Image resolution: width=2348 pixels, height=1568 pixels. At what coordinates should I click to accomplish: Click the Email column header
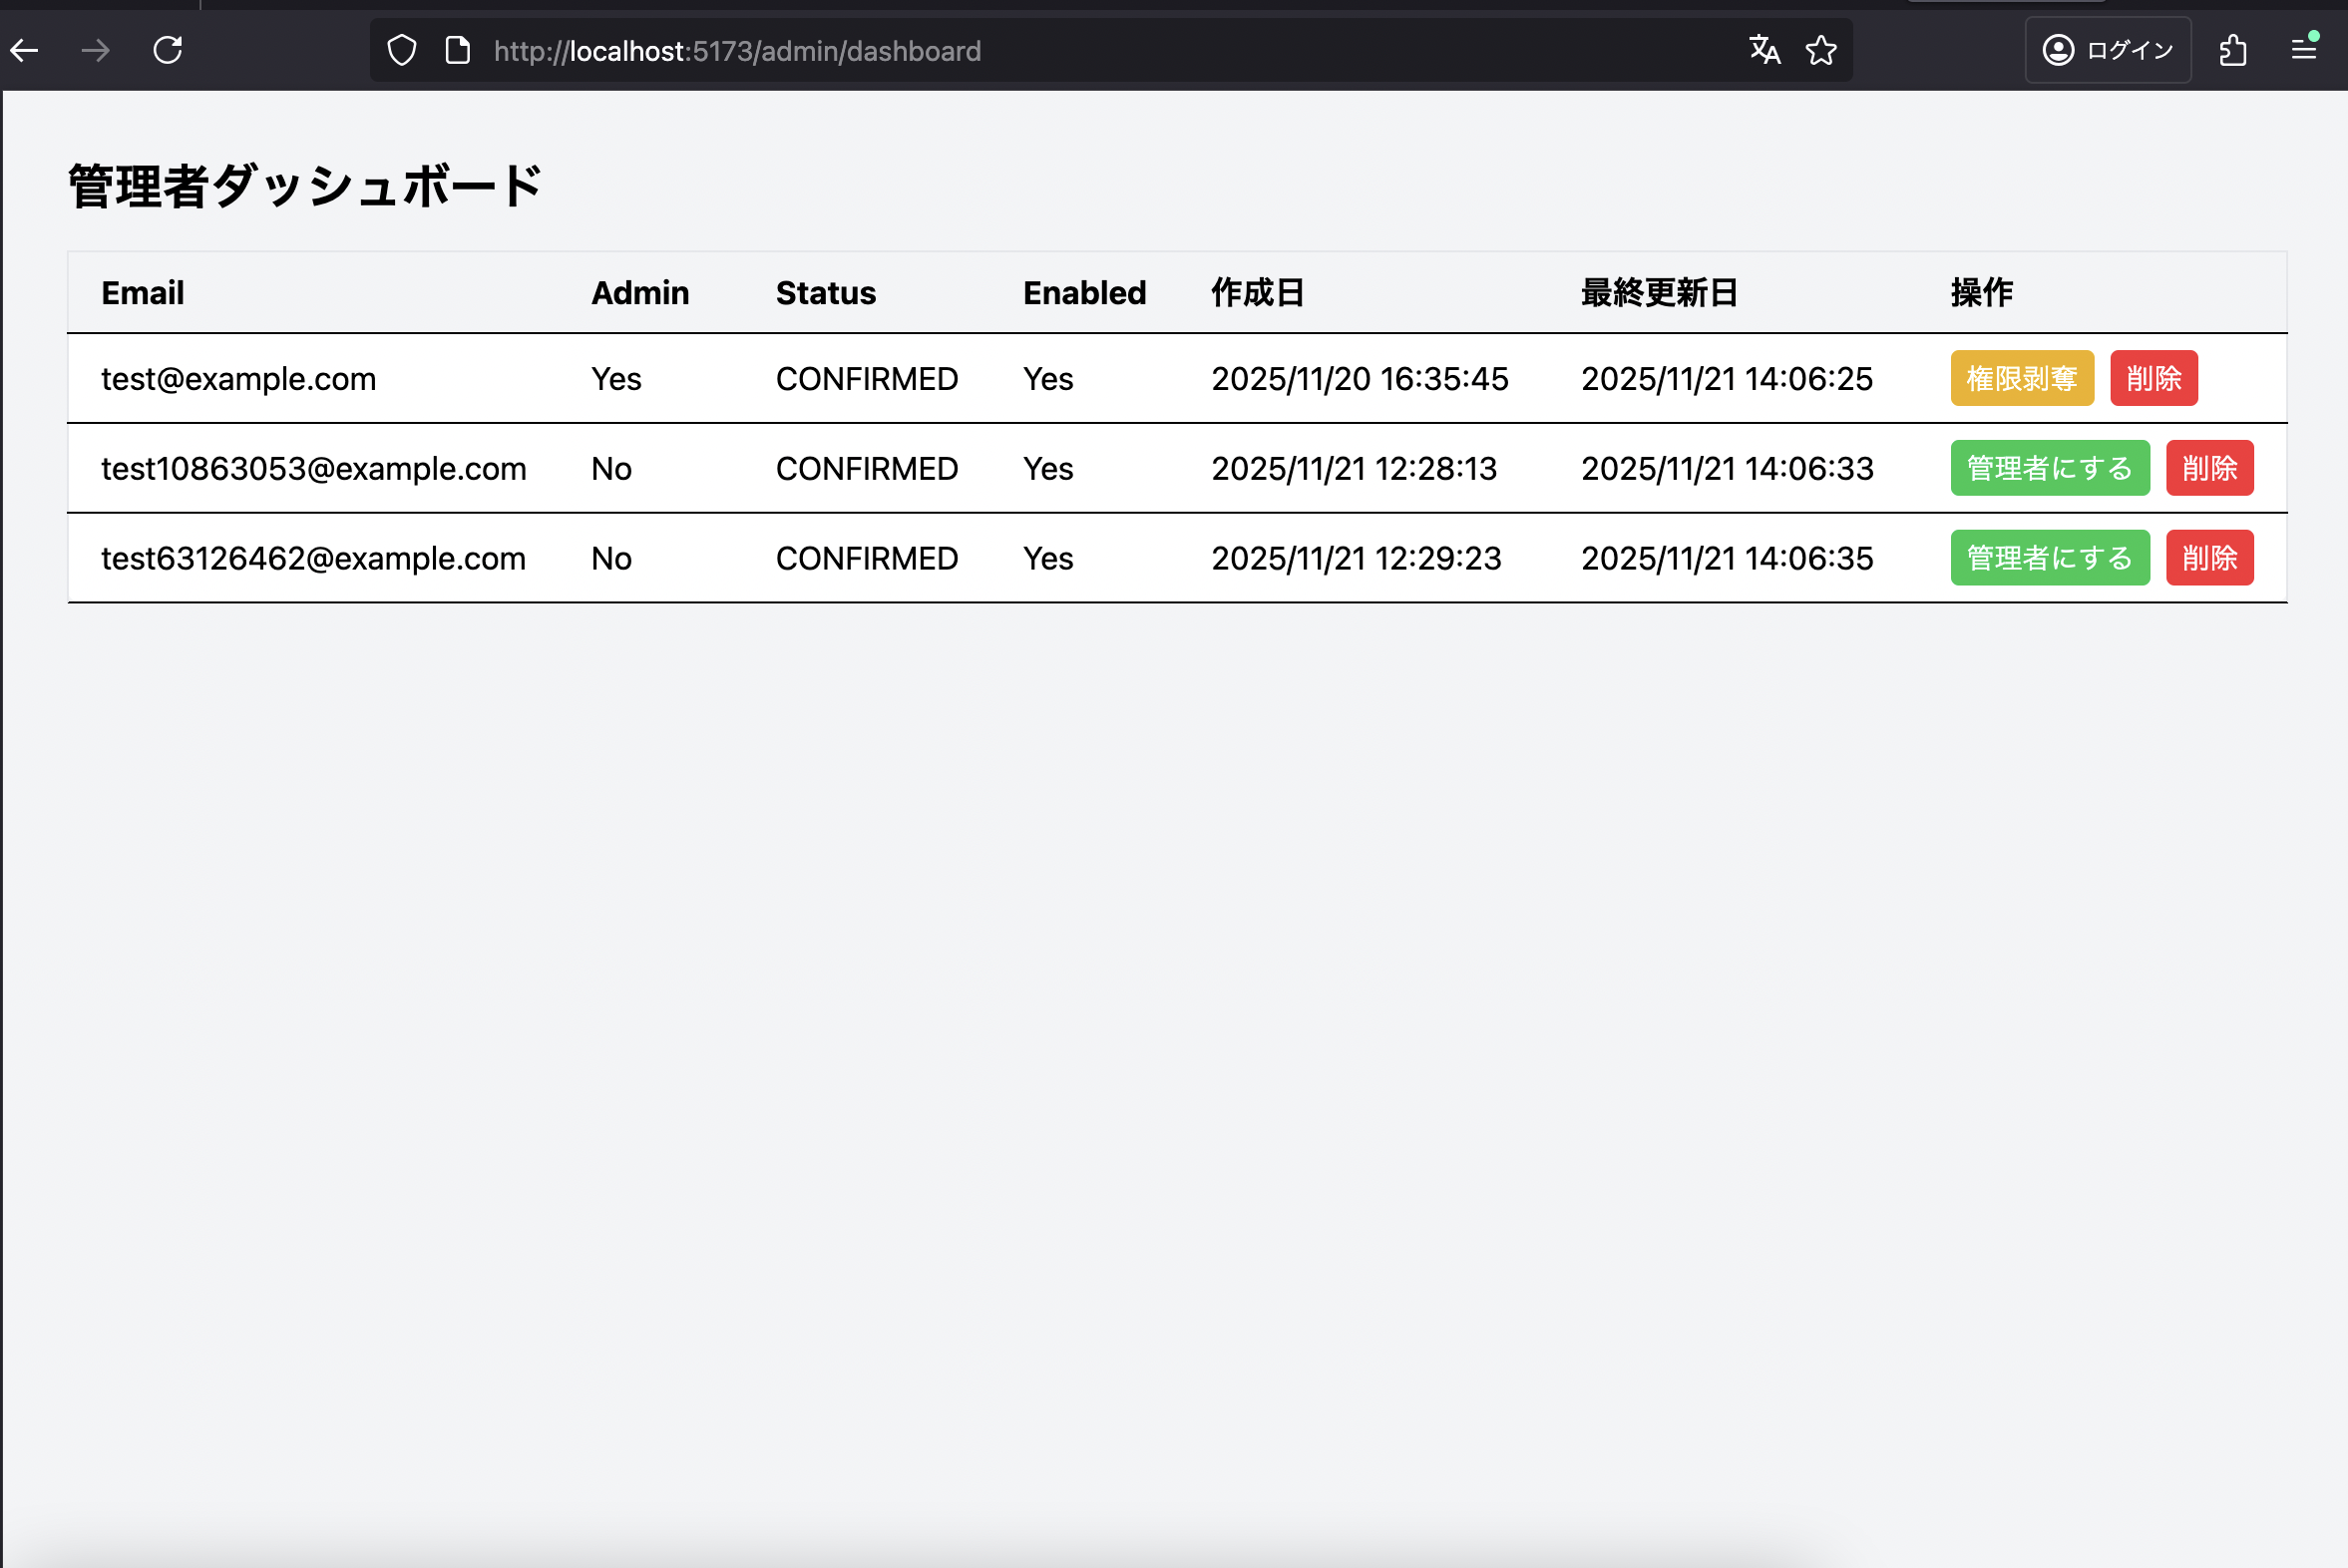pos(143,293)
